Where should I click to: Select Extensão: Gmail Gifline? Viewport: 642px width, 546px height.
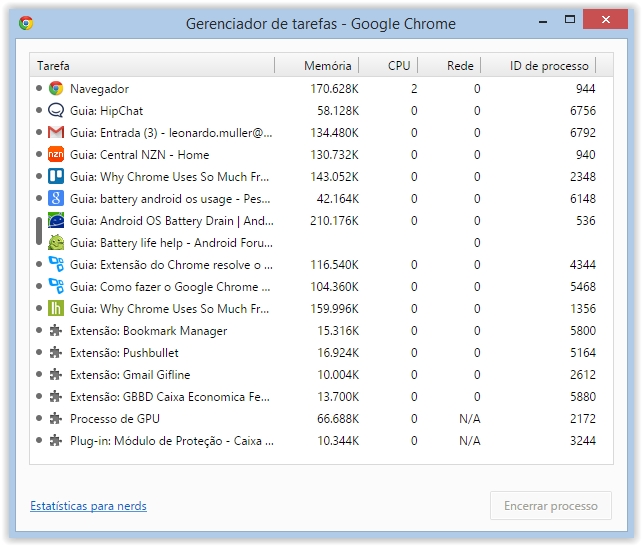coord(321,375)
